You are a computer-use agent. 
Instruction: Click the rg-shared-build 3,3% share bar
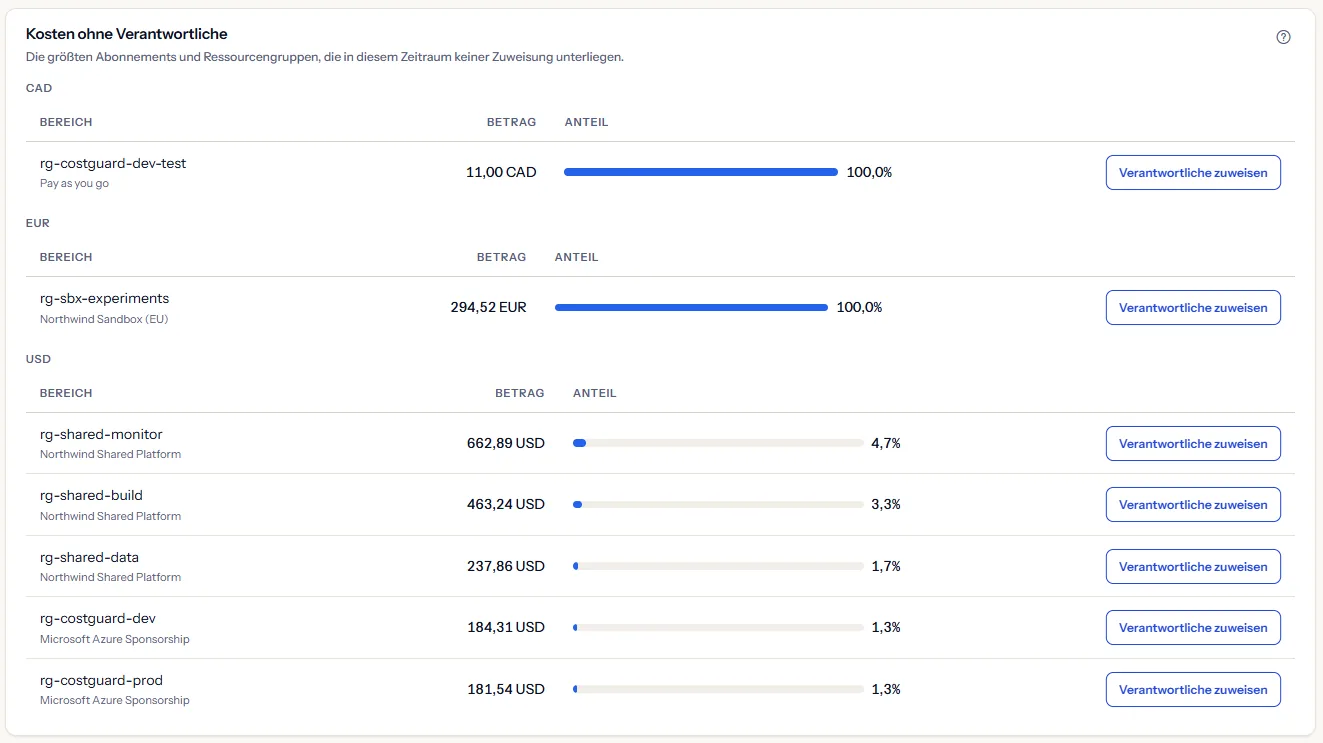718,504
